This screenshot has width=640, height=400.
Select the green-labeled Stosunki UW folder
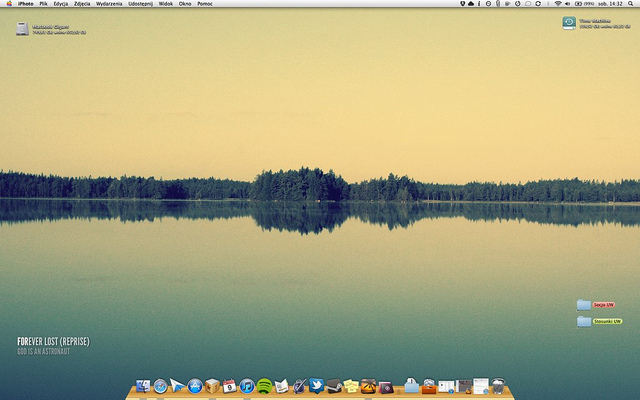[x=584, y=322]
